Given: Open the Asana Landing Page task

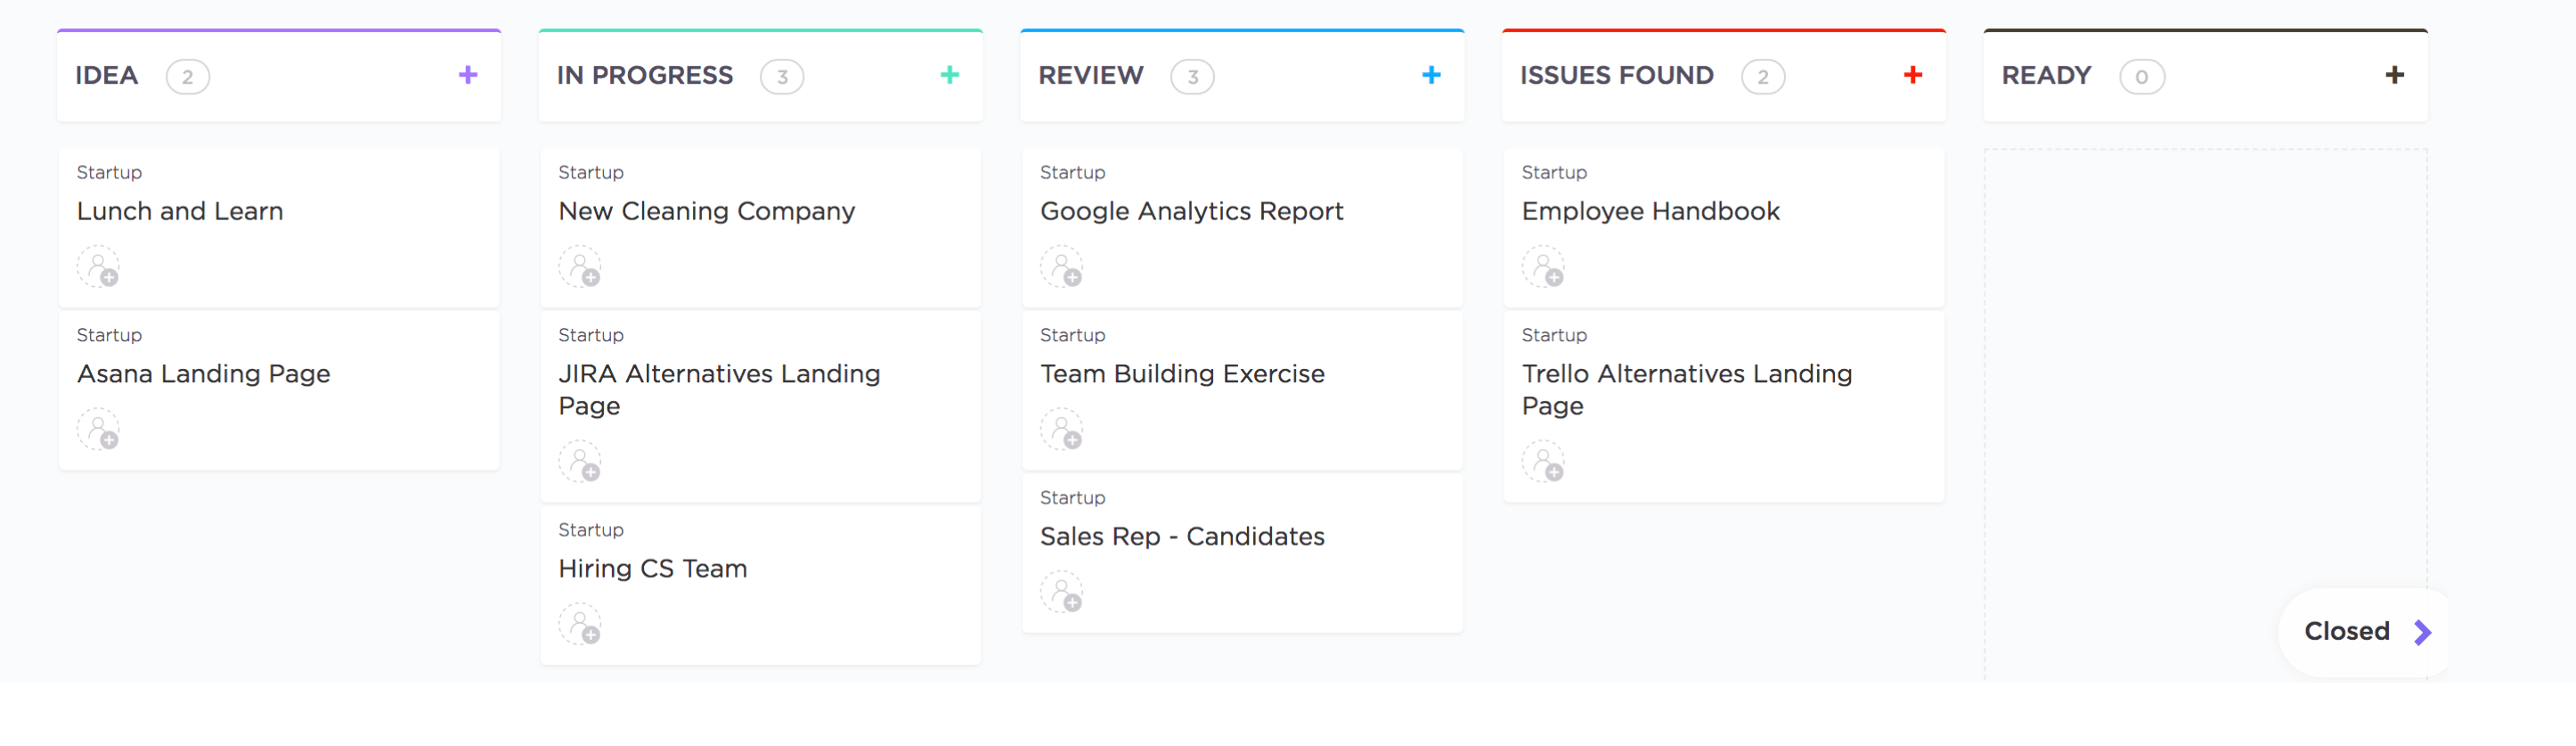Looking at the screenshot, I should pos(204,374).
